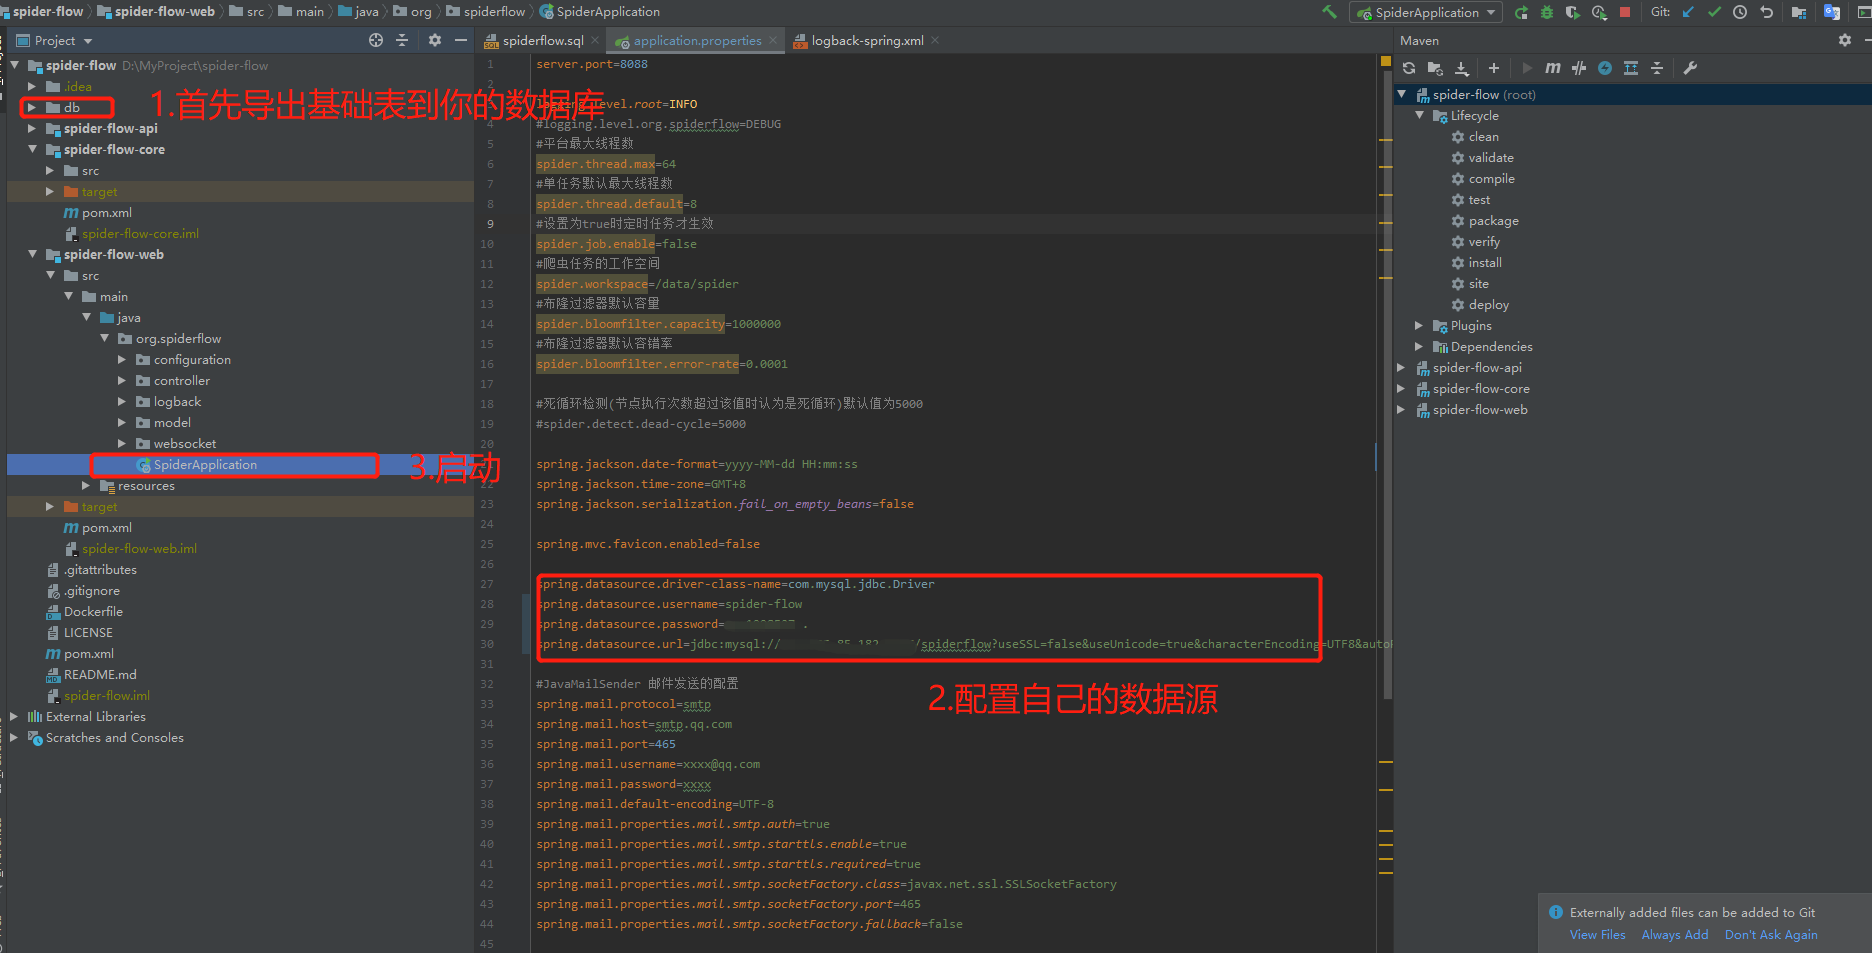The height and width of the screenshot is (953, 1872).
Task: Update project from Git (blue arrow icon)
Action: (1688, 11)
